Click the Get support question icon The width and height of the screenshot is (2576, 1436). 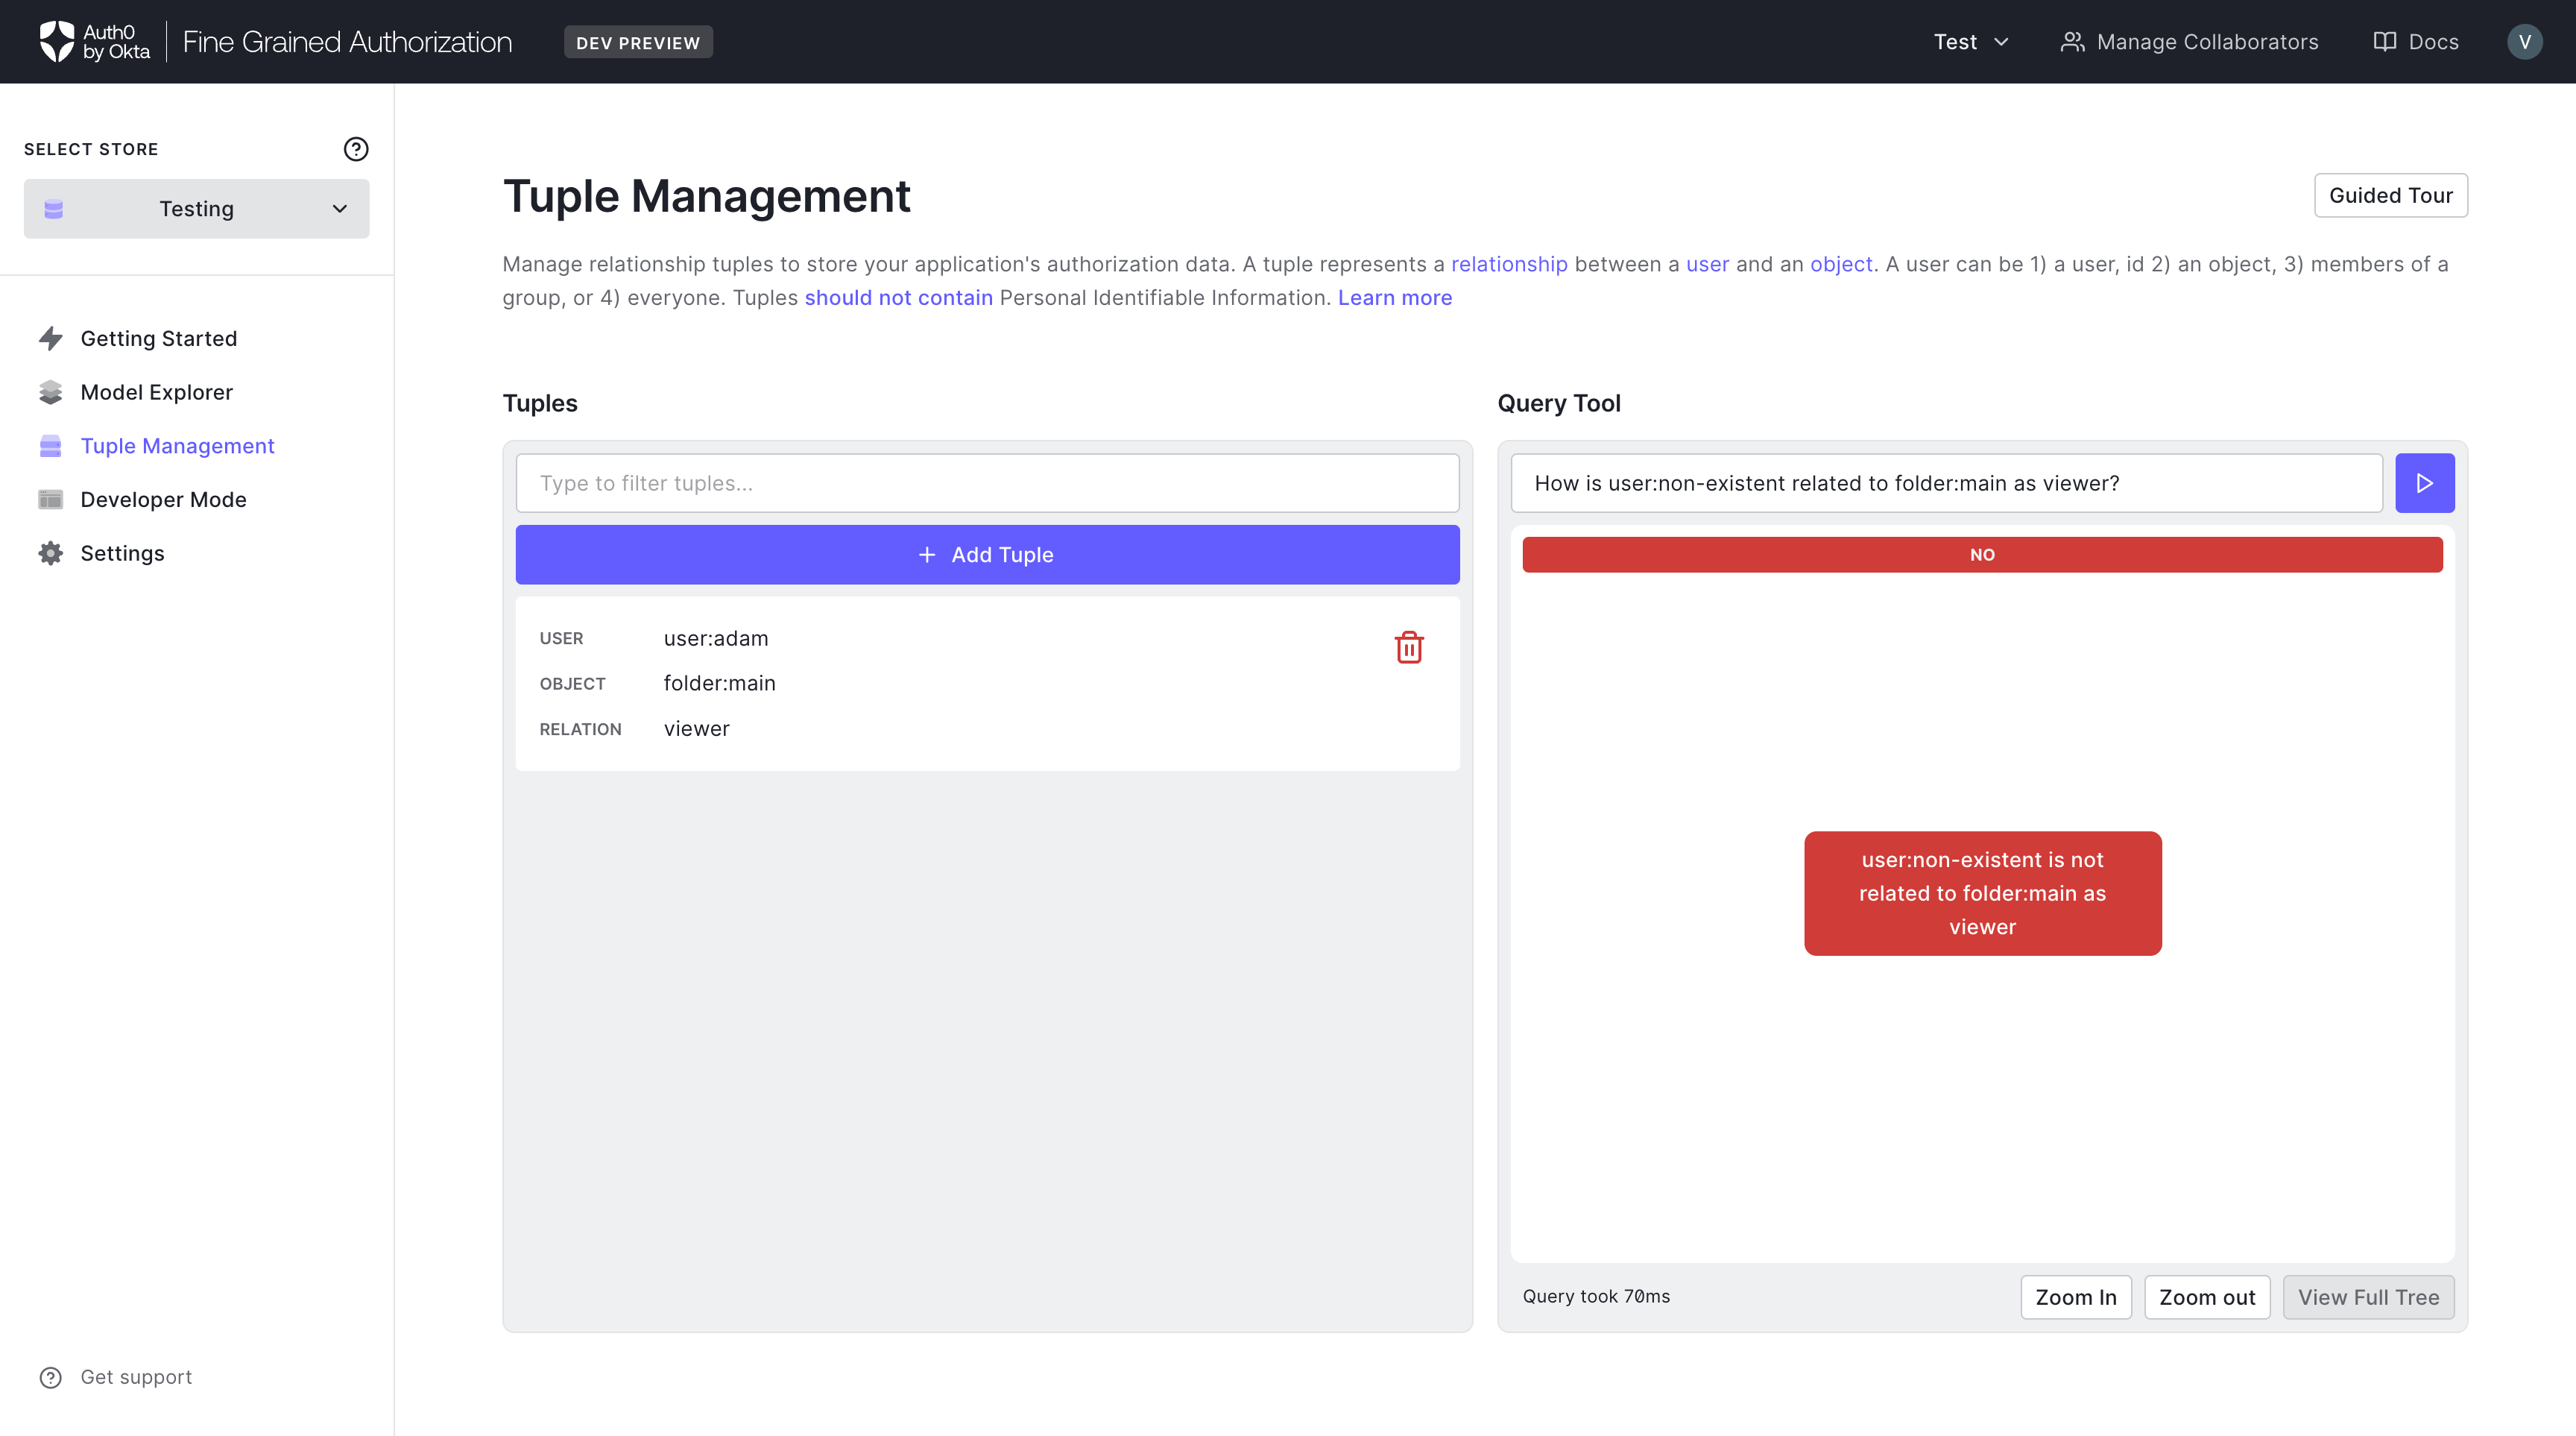51,1377
